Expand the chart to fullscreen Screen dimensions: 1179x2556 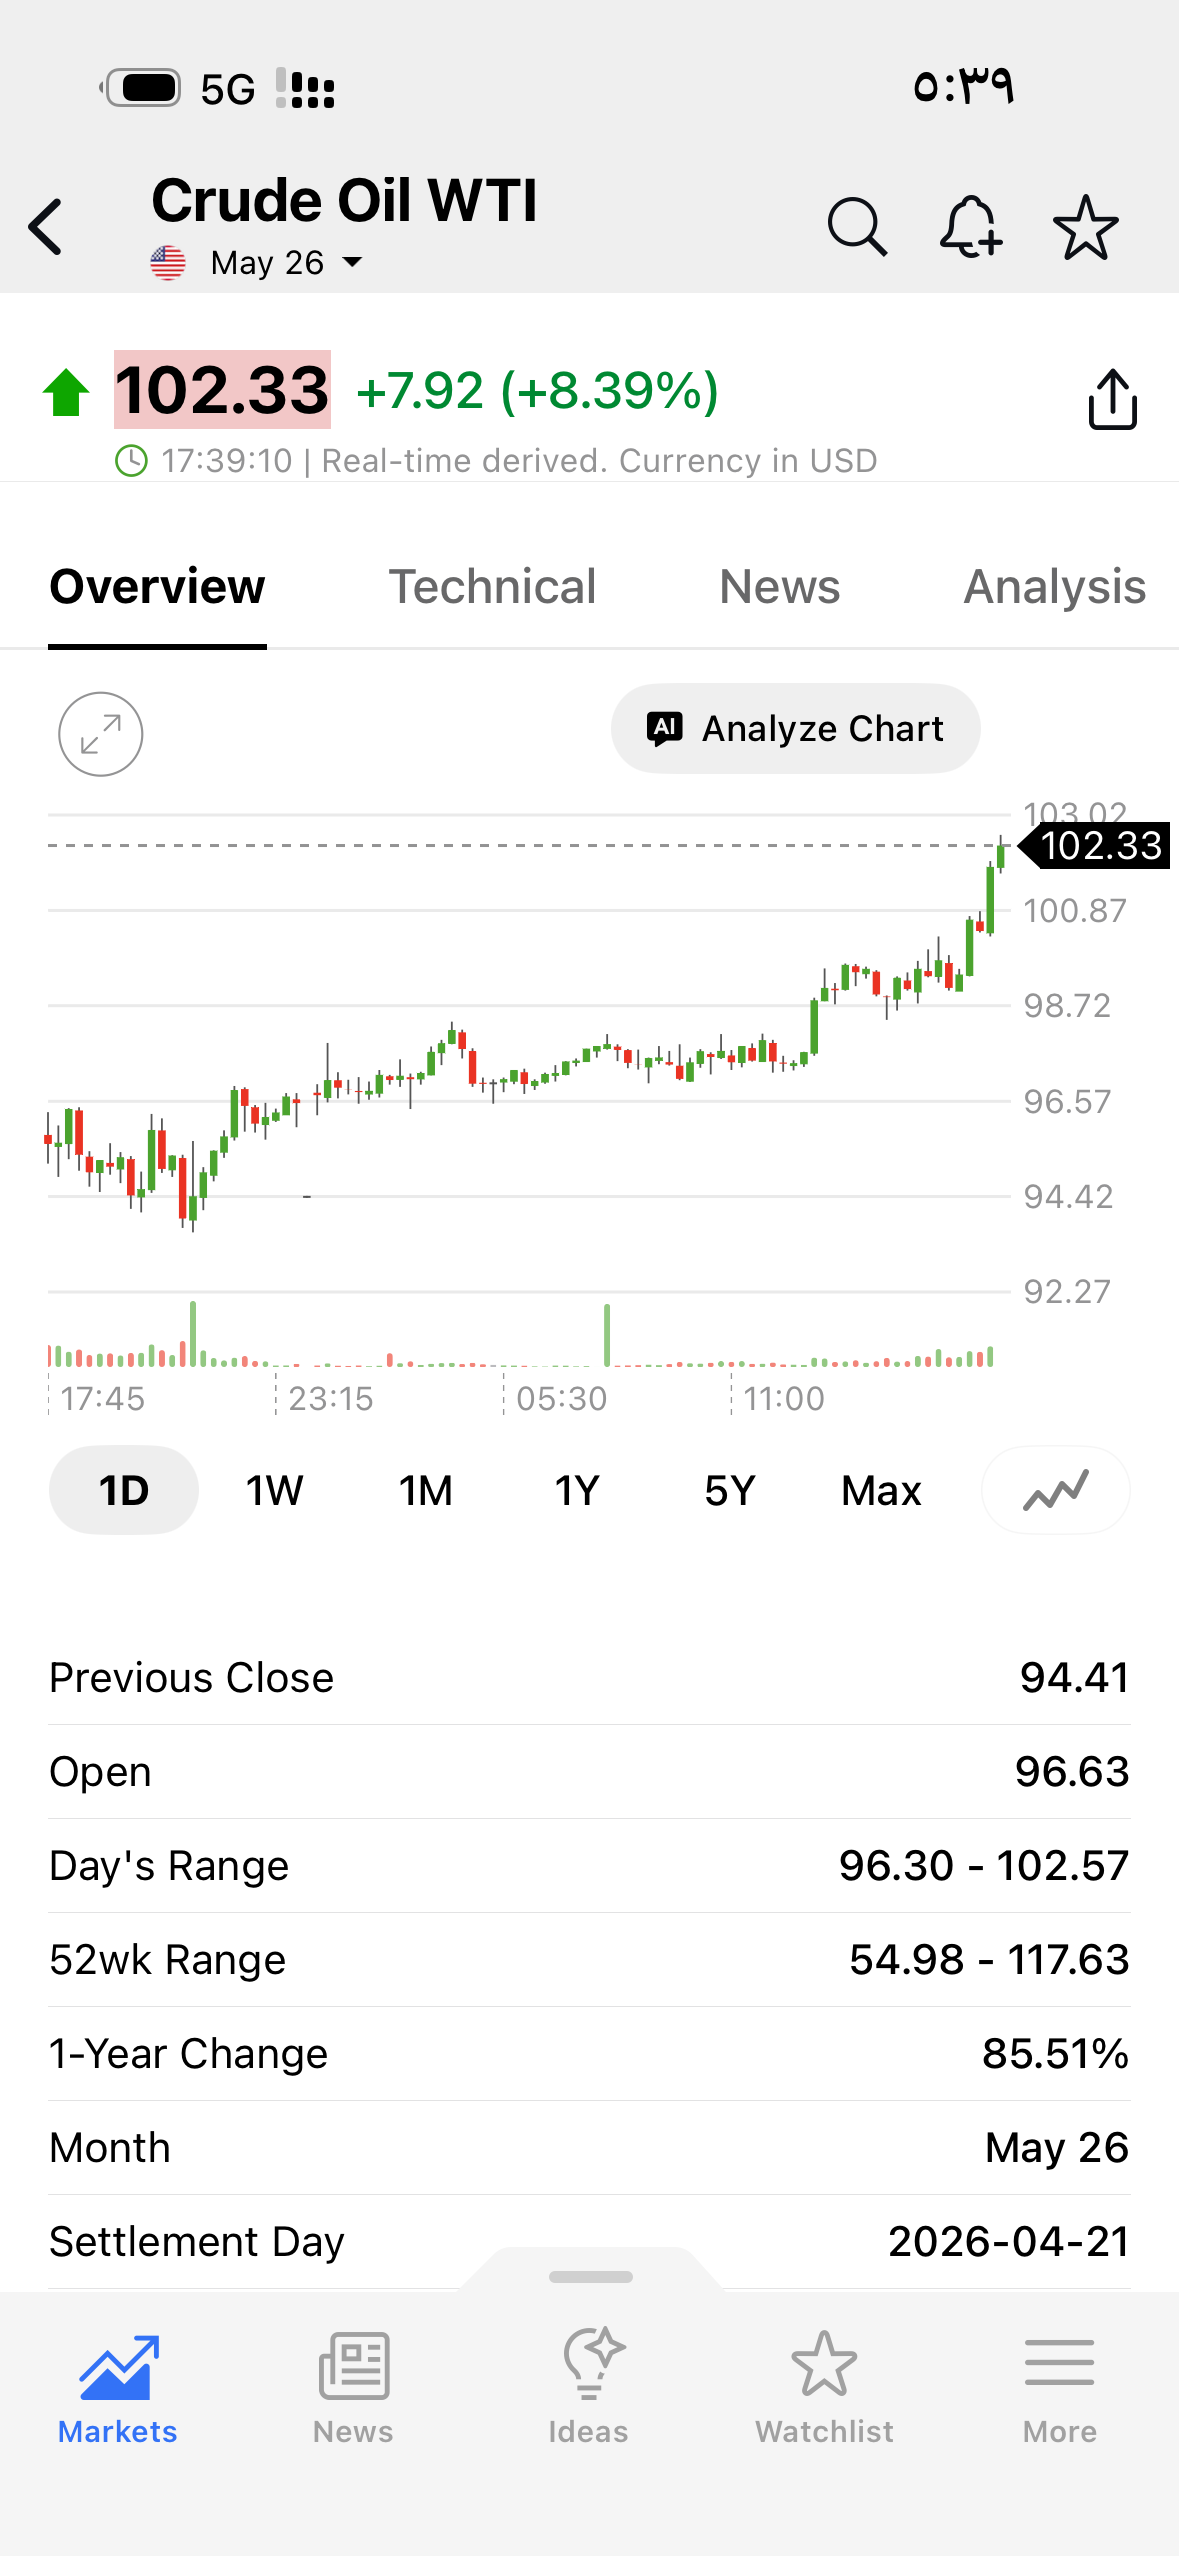pos(101,734)
